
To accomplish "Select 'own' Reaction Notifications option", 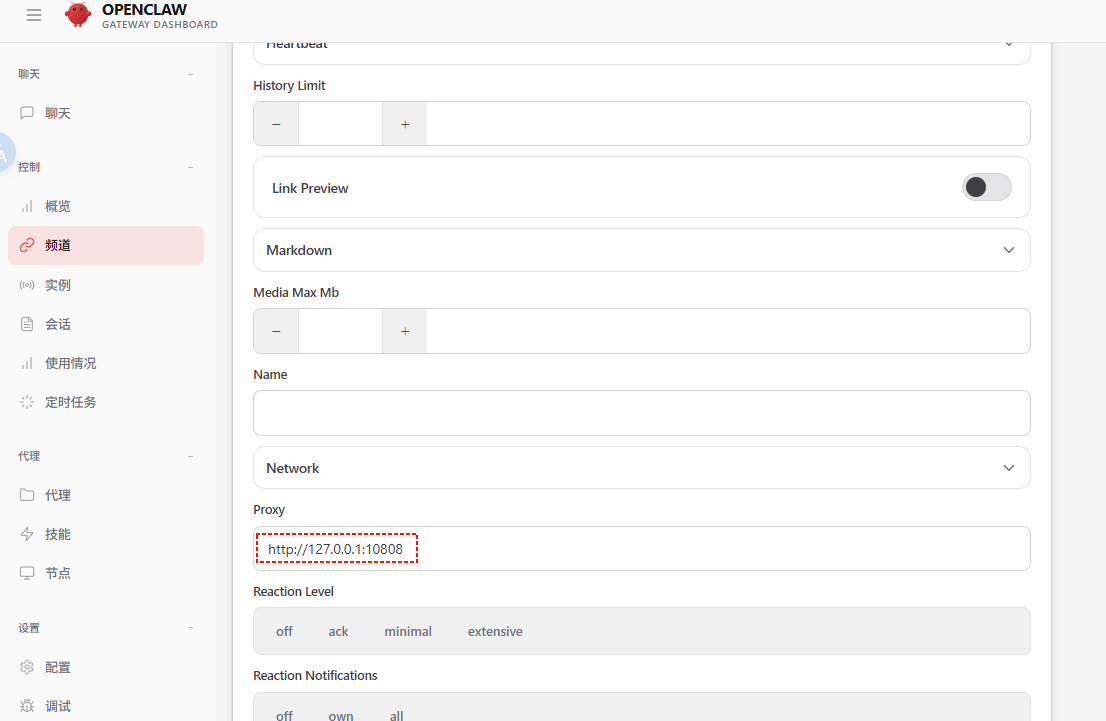I will pos(341,715).
